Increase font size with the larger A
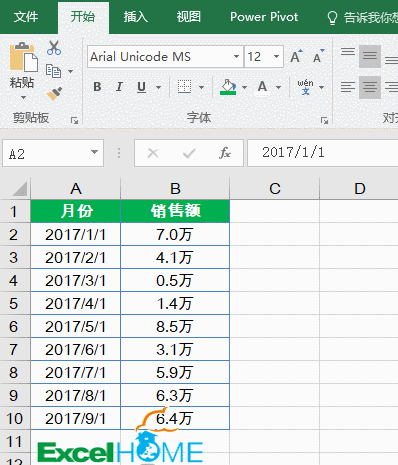This screenshot has width=398, height=465. [x=296, y=56]
